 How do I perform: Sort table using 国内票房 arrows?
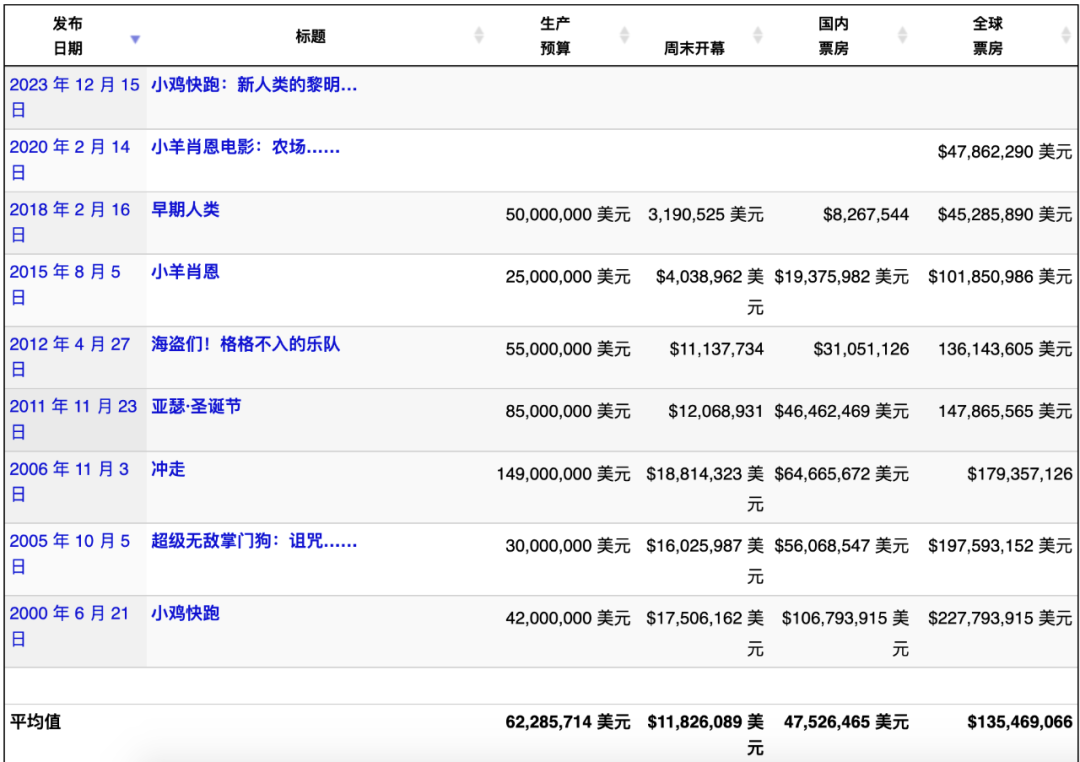[902, 35]
